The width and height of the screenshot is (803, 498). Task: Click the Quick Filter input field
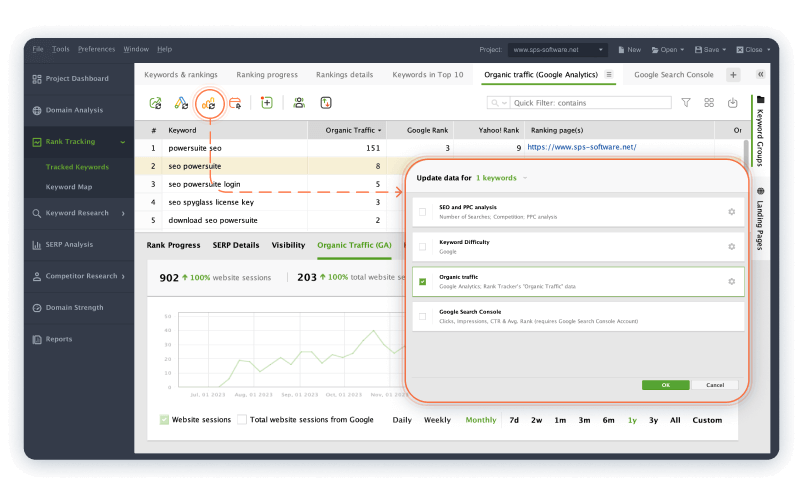click(x=591, y=103)
